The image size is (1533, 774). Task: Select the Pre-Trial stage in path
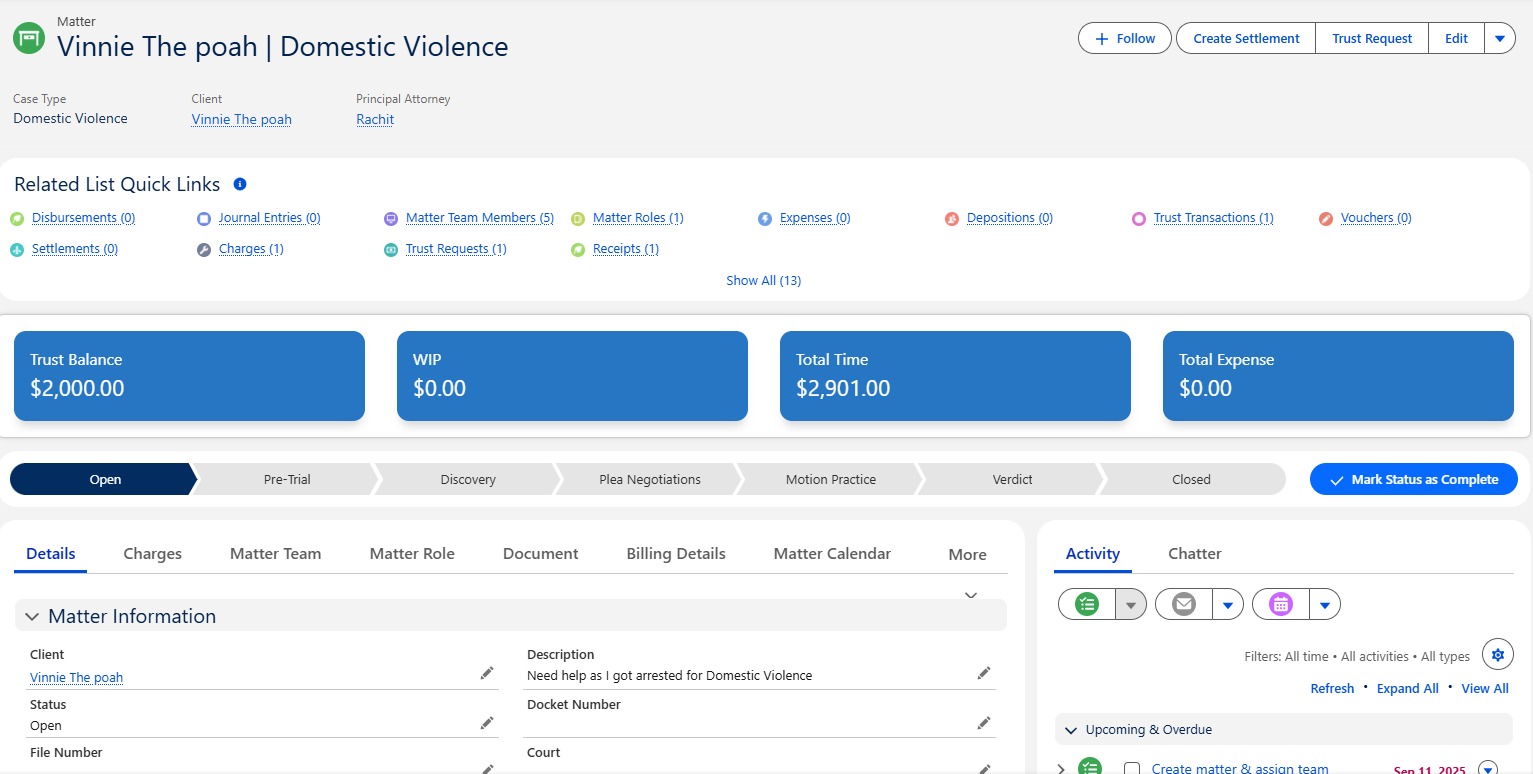click(287, 480)
